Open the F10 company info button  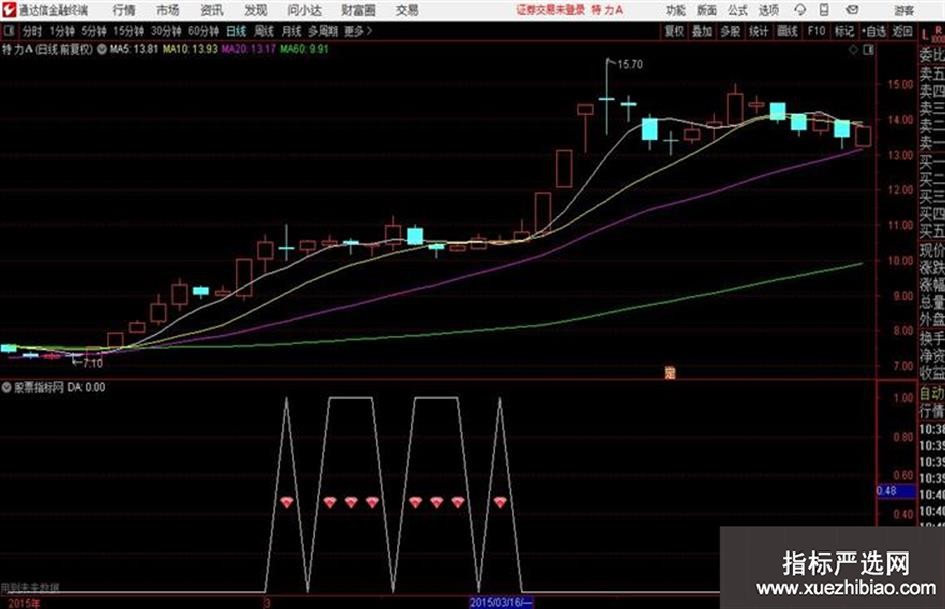pos(816,31)
